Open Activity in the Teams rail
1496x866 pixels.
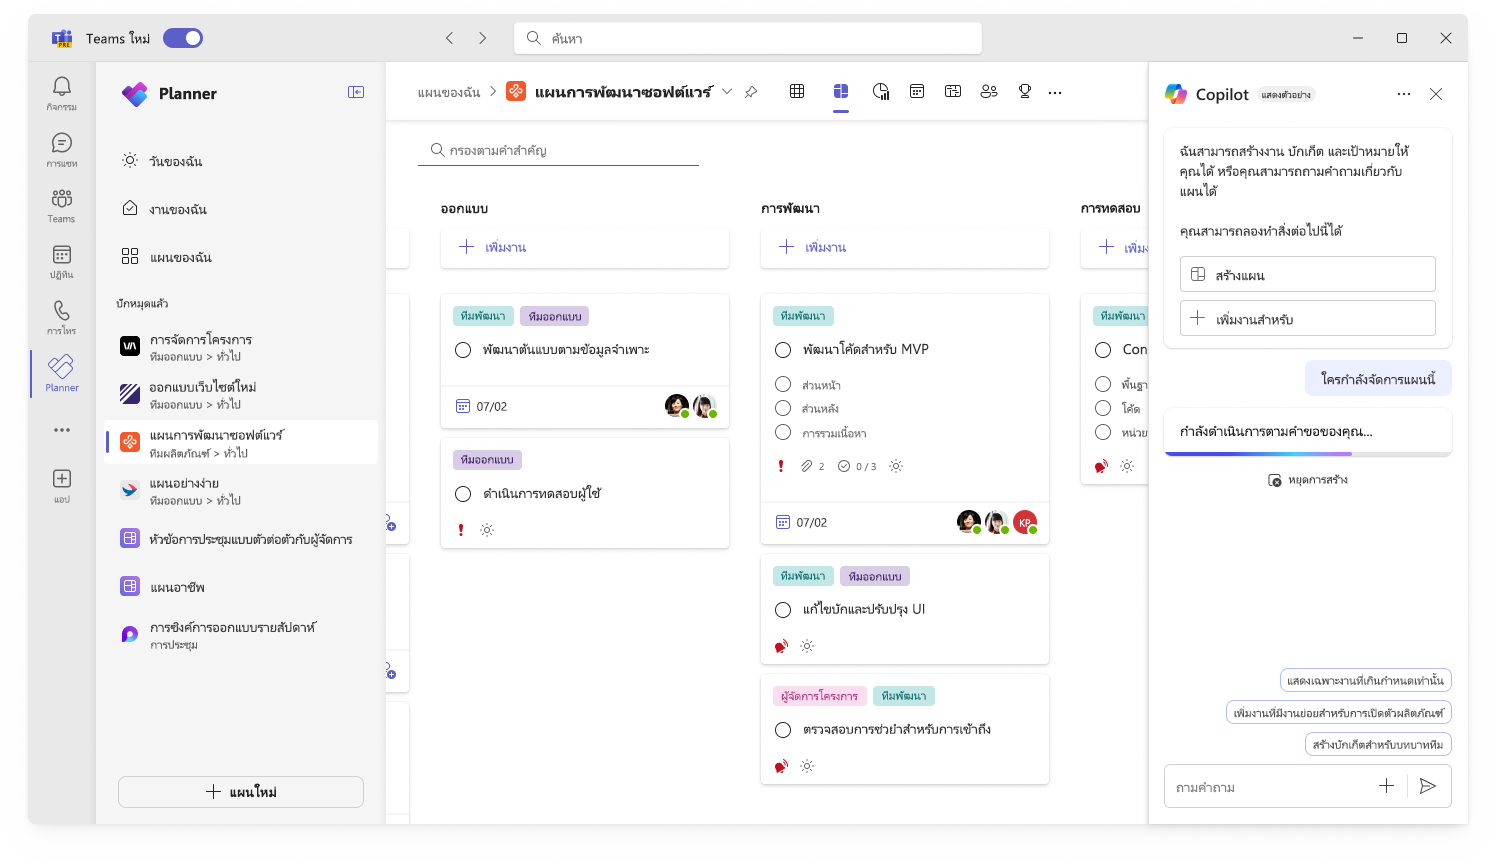(x=62, y=93)
